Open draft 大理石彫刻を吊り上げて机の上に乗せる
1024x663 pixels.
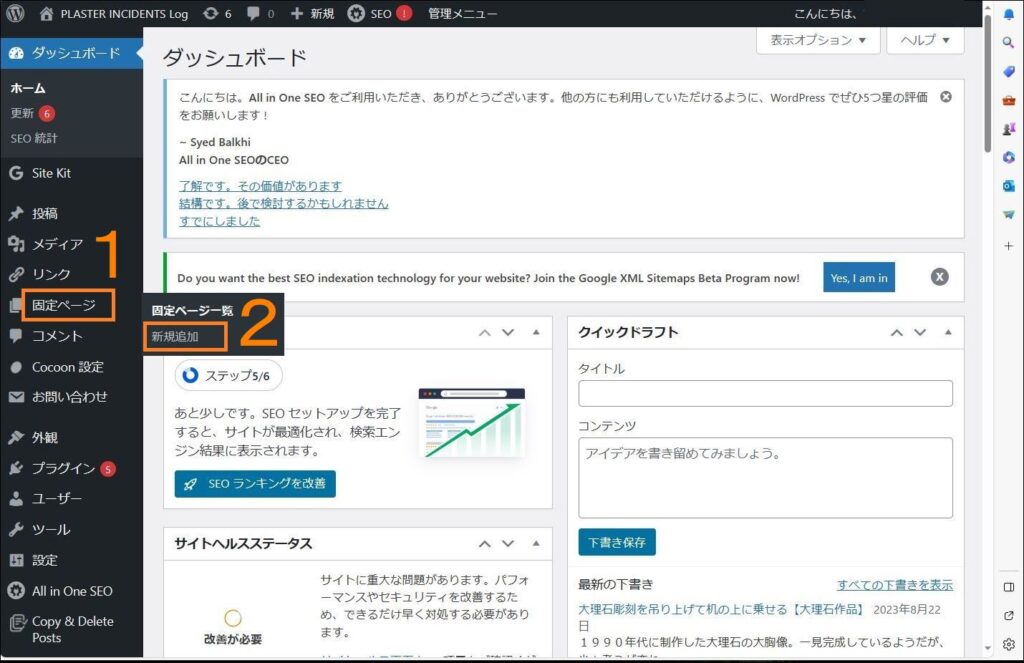(722, 609)
